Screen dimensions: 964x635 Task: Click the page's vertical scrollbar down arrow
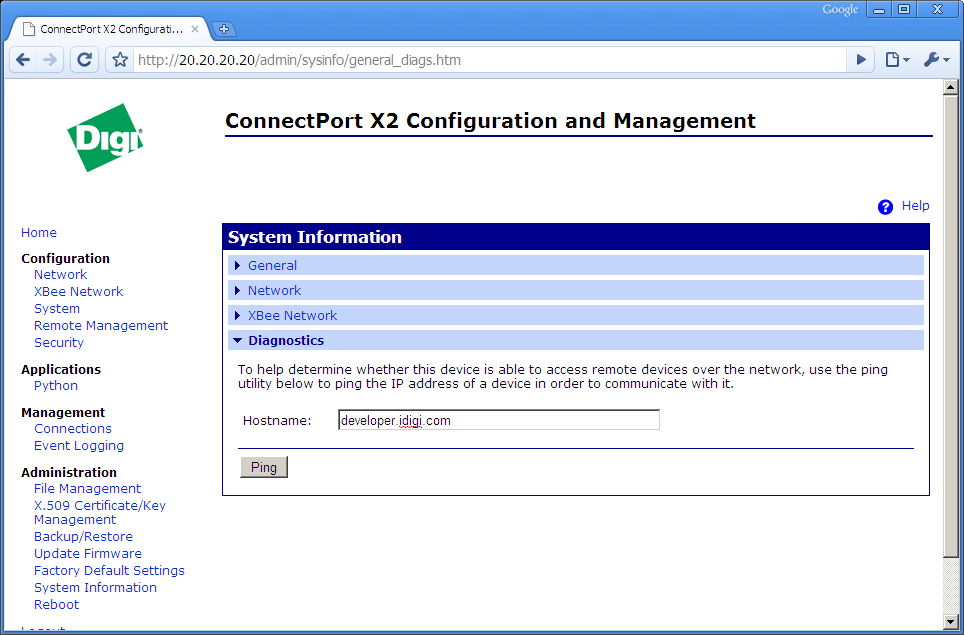pyautogui.click(x=950, y=620)
